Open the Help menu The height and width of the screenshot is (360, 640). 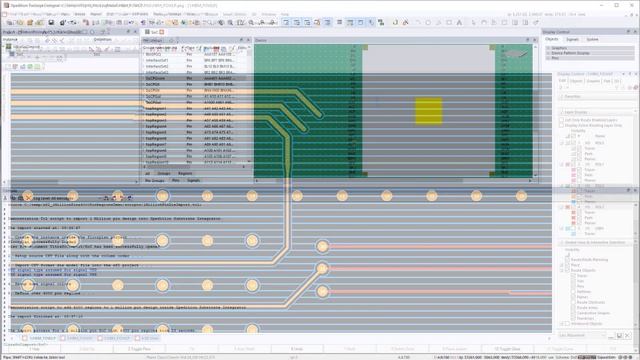285,14
